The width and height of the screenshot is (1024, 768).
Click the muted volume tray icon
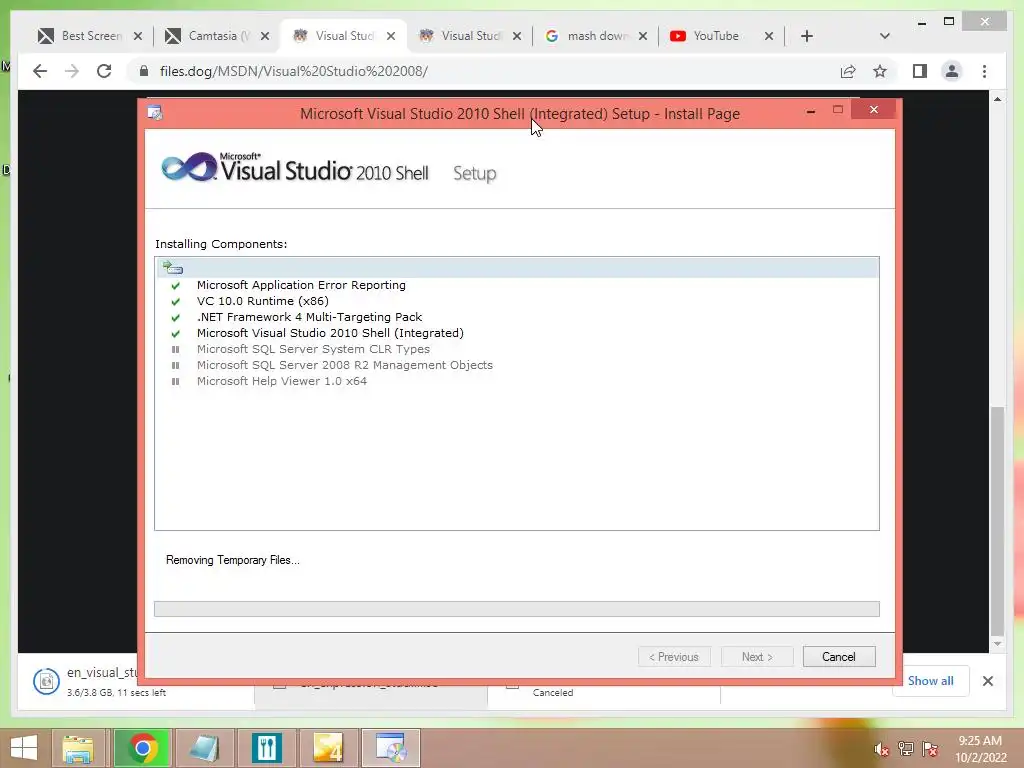coord(881,749)
